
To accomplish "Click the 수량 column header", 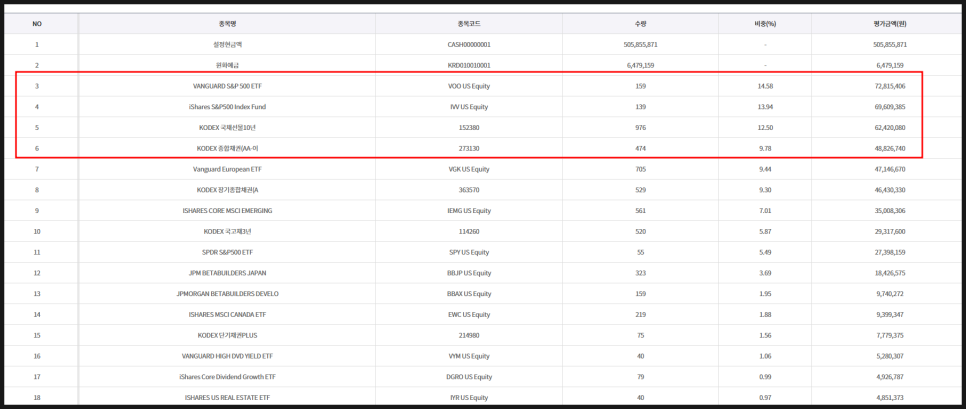I will (641, 24).
